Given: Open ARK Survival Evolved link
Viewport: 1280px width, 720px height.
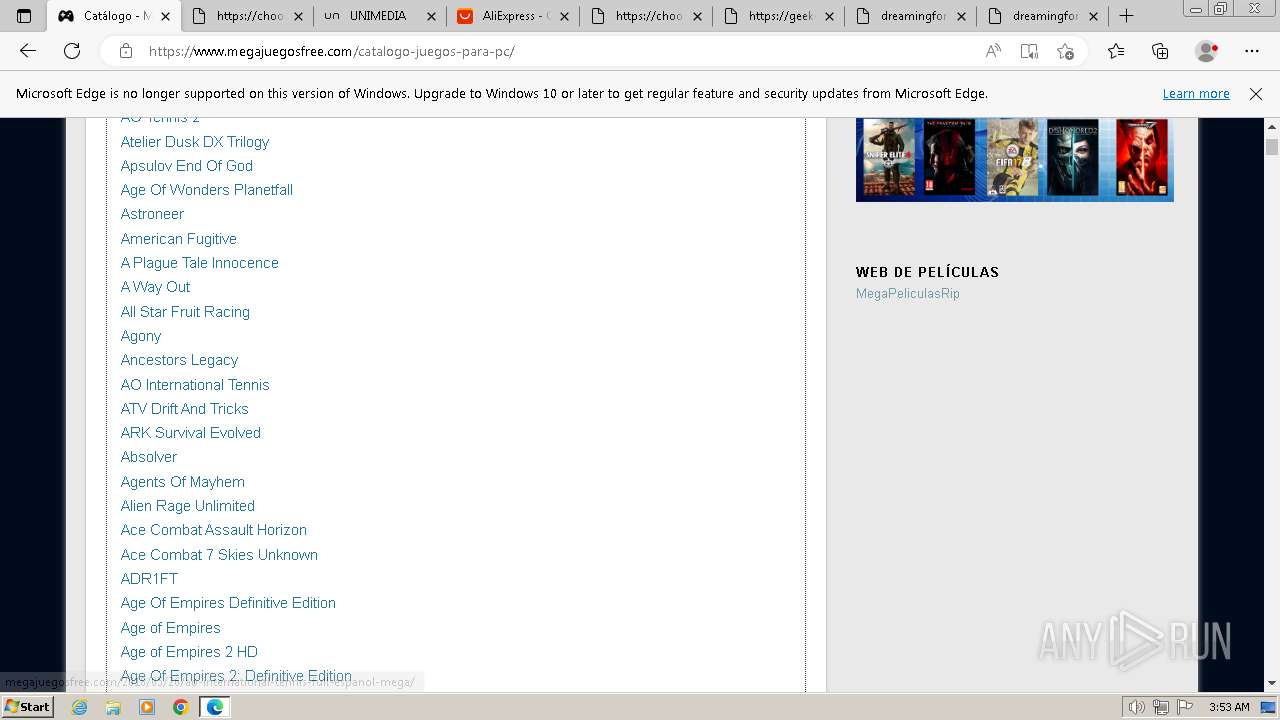Looking at the screenshot, I should click(x=191, y=433).
